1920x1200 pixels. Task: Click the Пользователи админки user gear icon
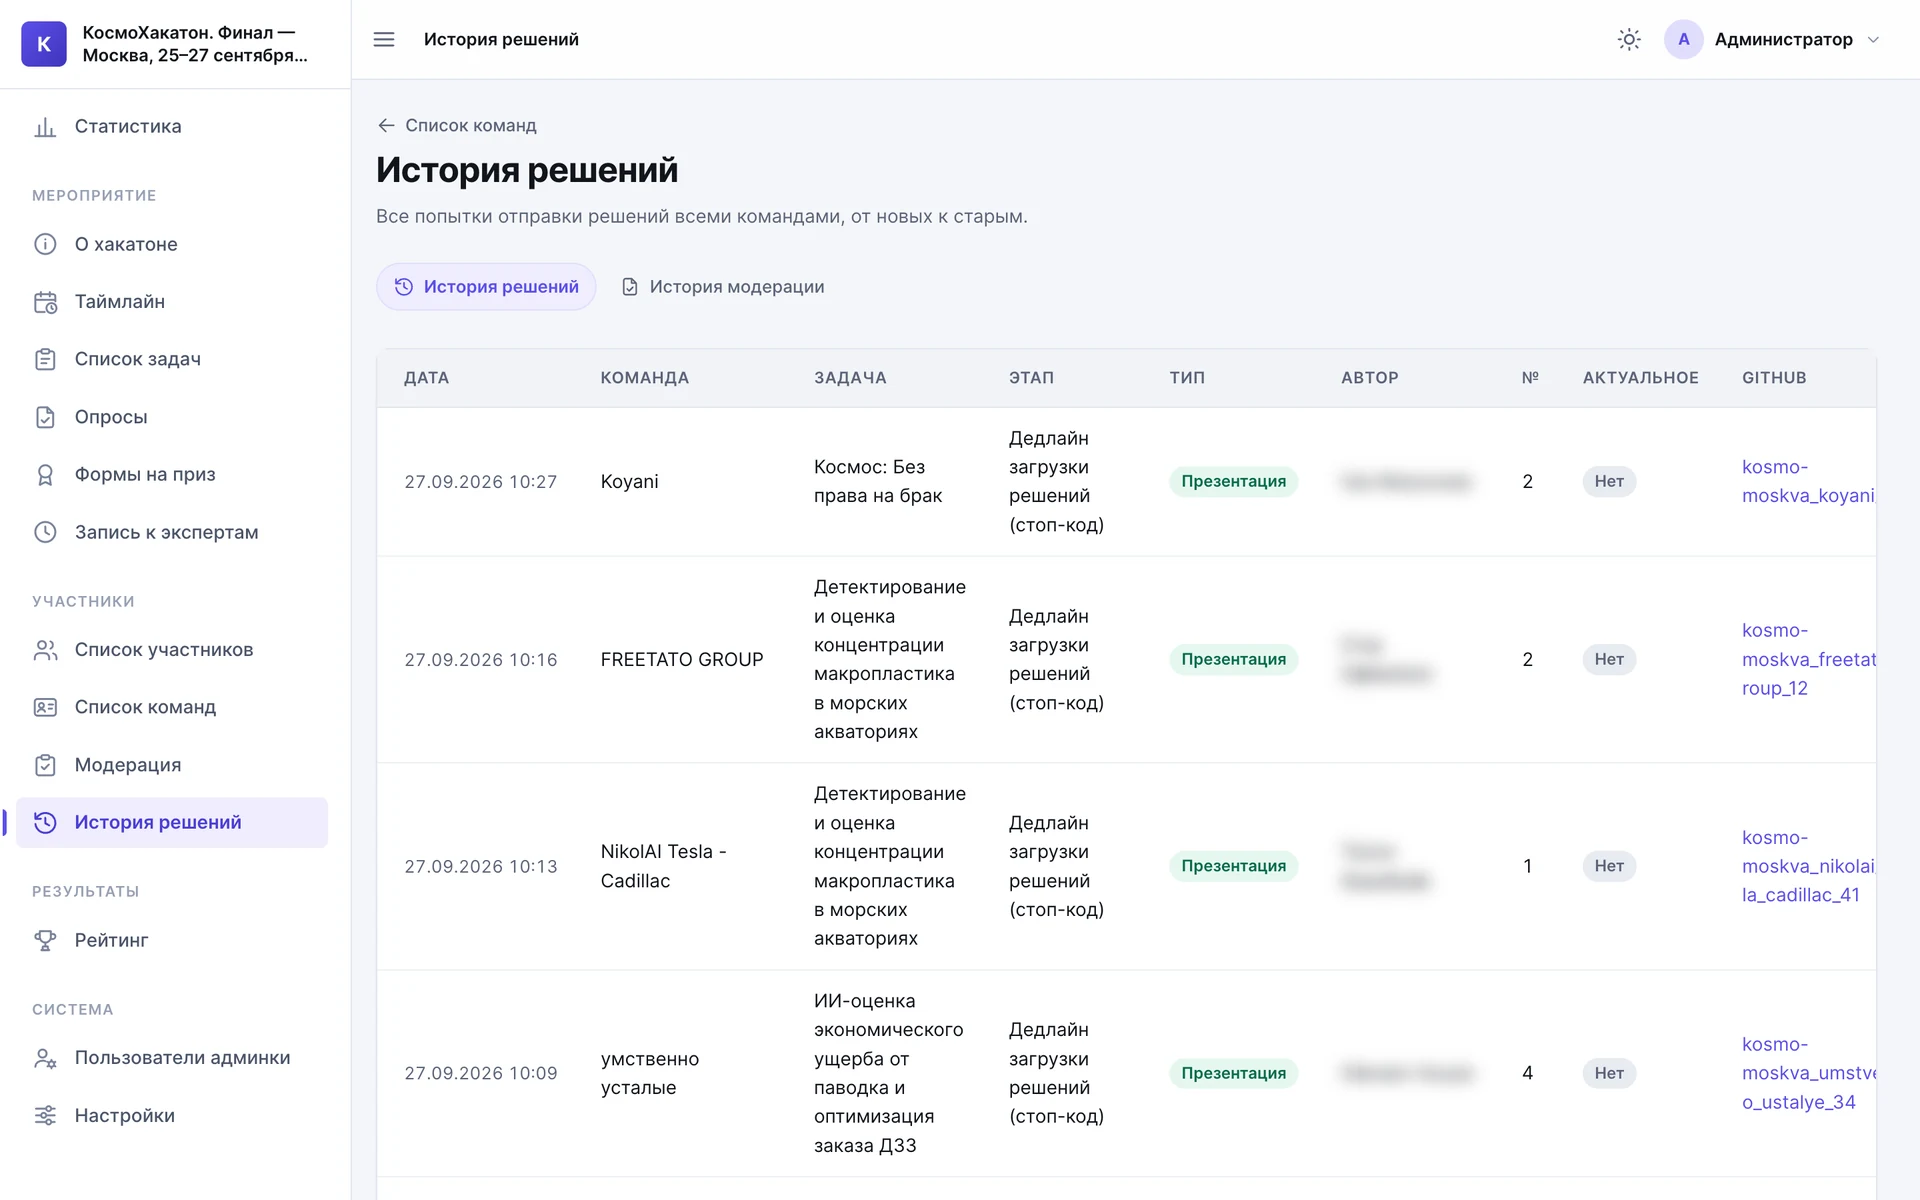tap(45, 1058)
